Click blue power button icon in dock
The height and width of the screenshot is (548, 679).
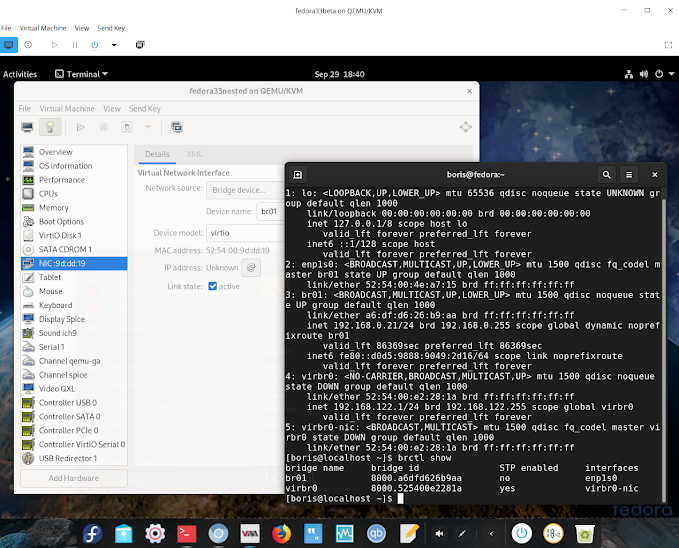point(522,533)
